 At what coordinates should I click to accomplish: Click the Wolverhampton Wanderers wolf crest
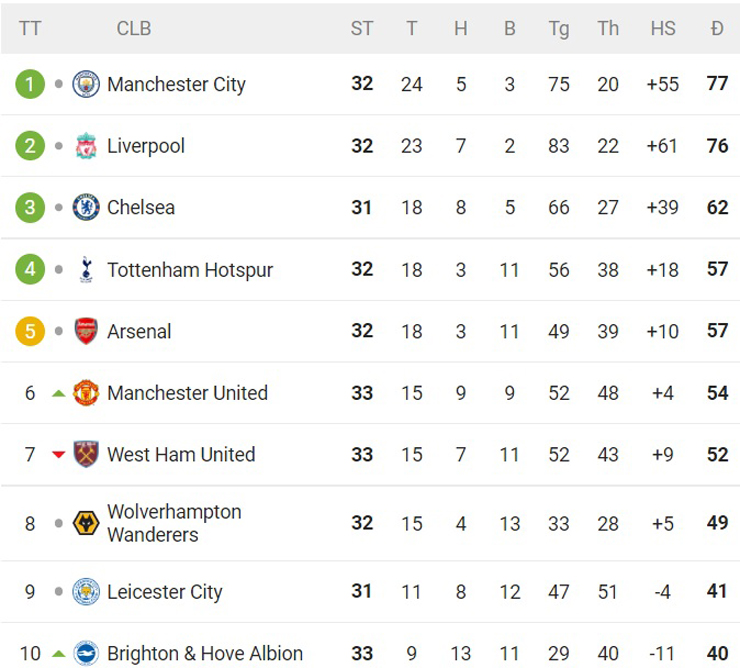pyautogui.click(x=87, y=523)
